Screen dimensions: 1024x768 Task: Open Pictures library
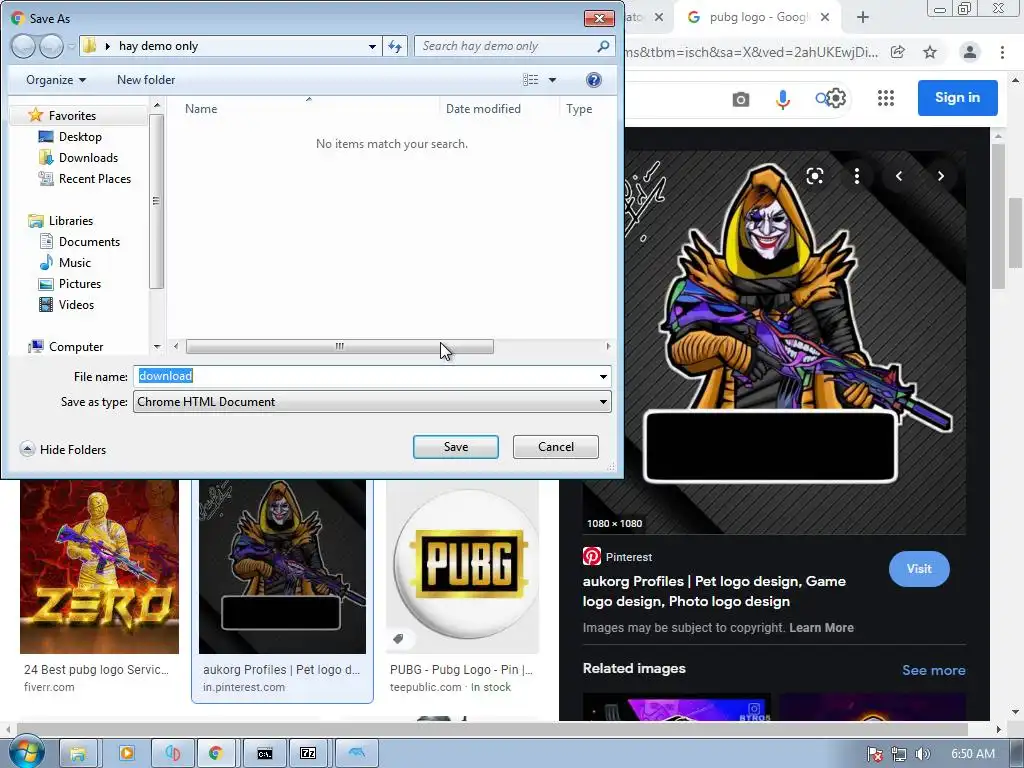80,283
